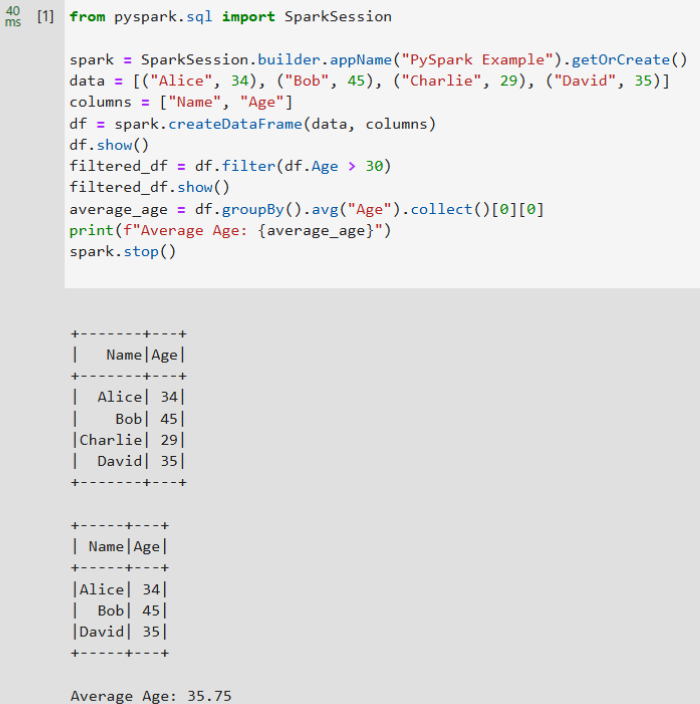
Task: Click the David row in first output table
Action: (128, 461)
